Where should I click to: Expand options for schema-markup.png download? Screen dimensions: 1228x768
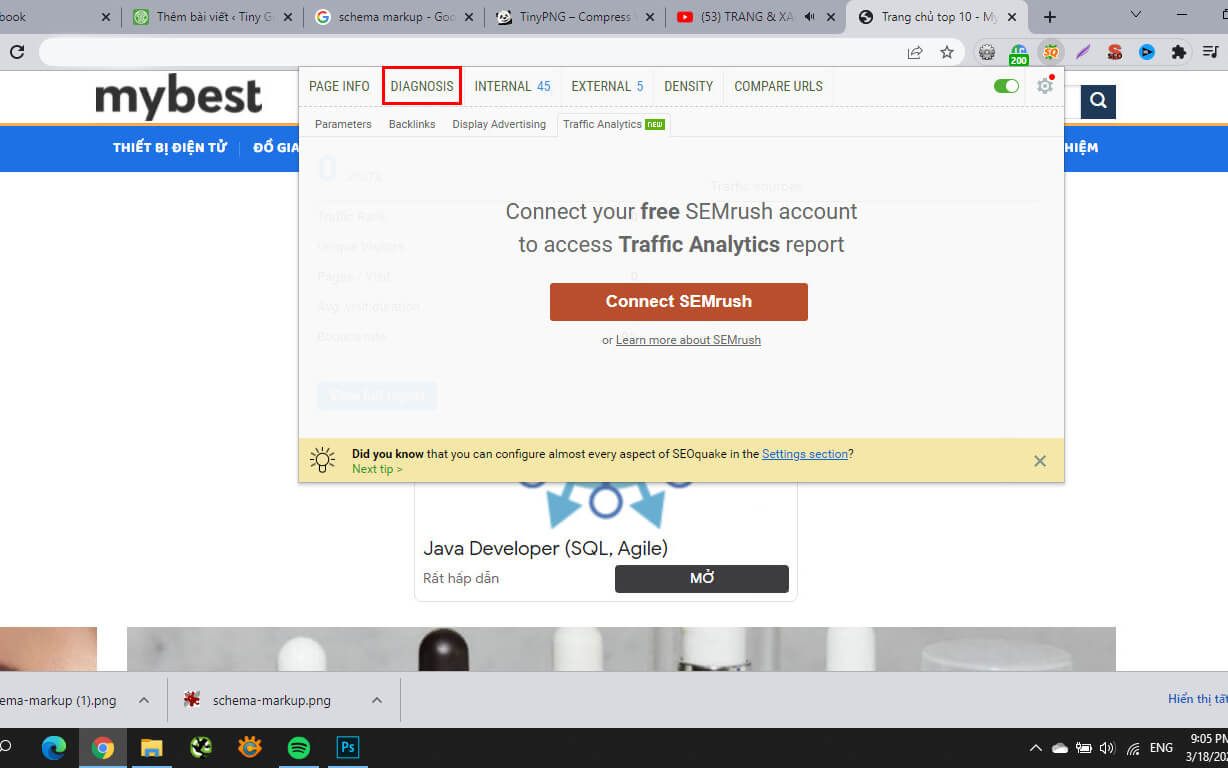(377, 700)
